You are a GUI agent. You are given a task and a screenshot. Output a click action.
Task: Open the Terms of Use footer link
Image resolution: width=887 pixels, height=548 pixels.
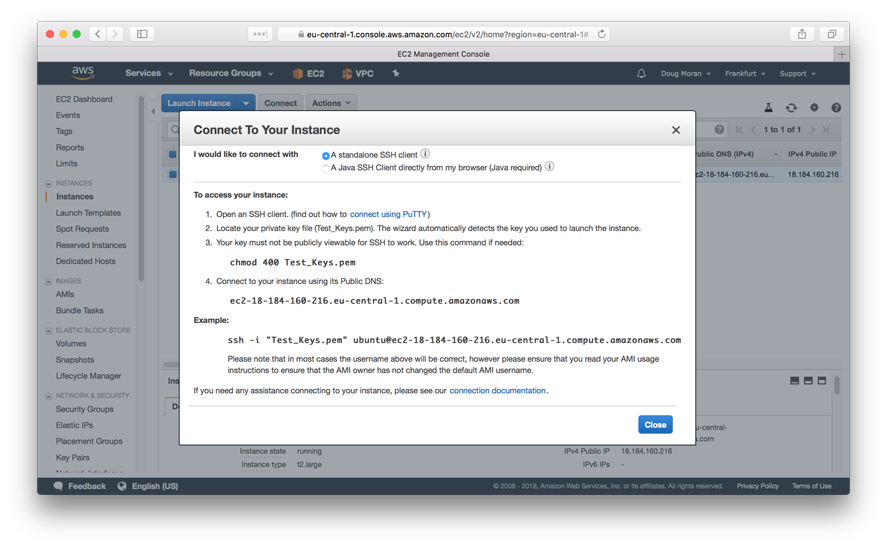pyautogui.click(x=811, y=486)
